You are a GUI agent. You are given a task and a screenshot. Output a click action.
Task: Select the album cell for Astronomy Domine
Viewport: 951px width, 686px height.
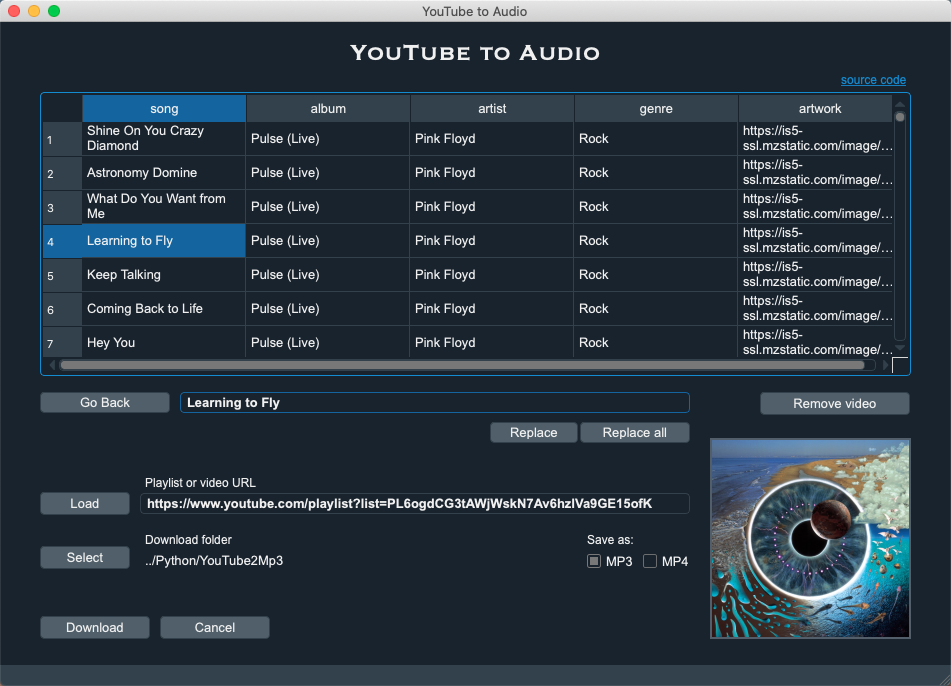click(x=328, y=173)
